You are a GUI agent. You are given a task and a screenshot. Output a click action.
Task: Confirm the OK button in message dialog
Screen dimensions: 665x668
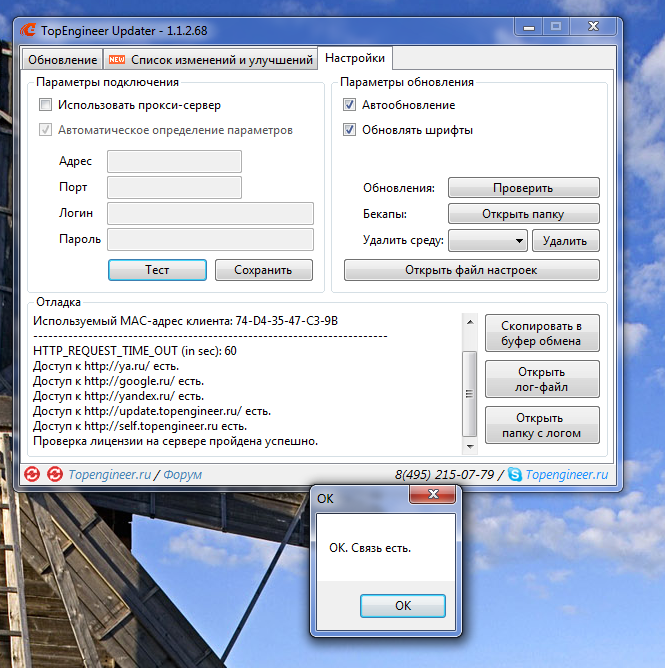[403, 606]
